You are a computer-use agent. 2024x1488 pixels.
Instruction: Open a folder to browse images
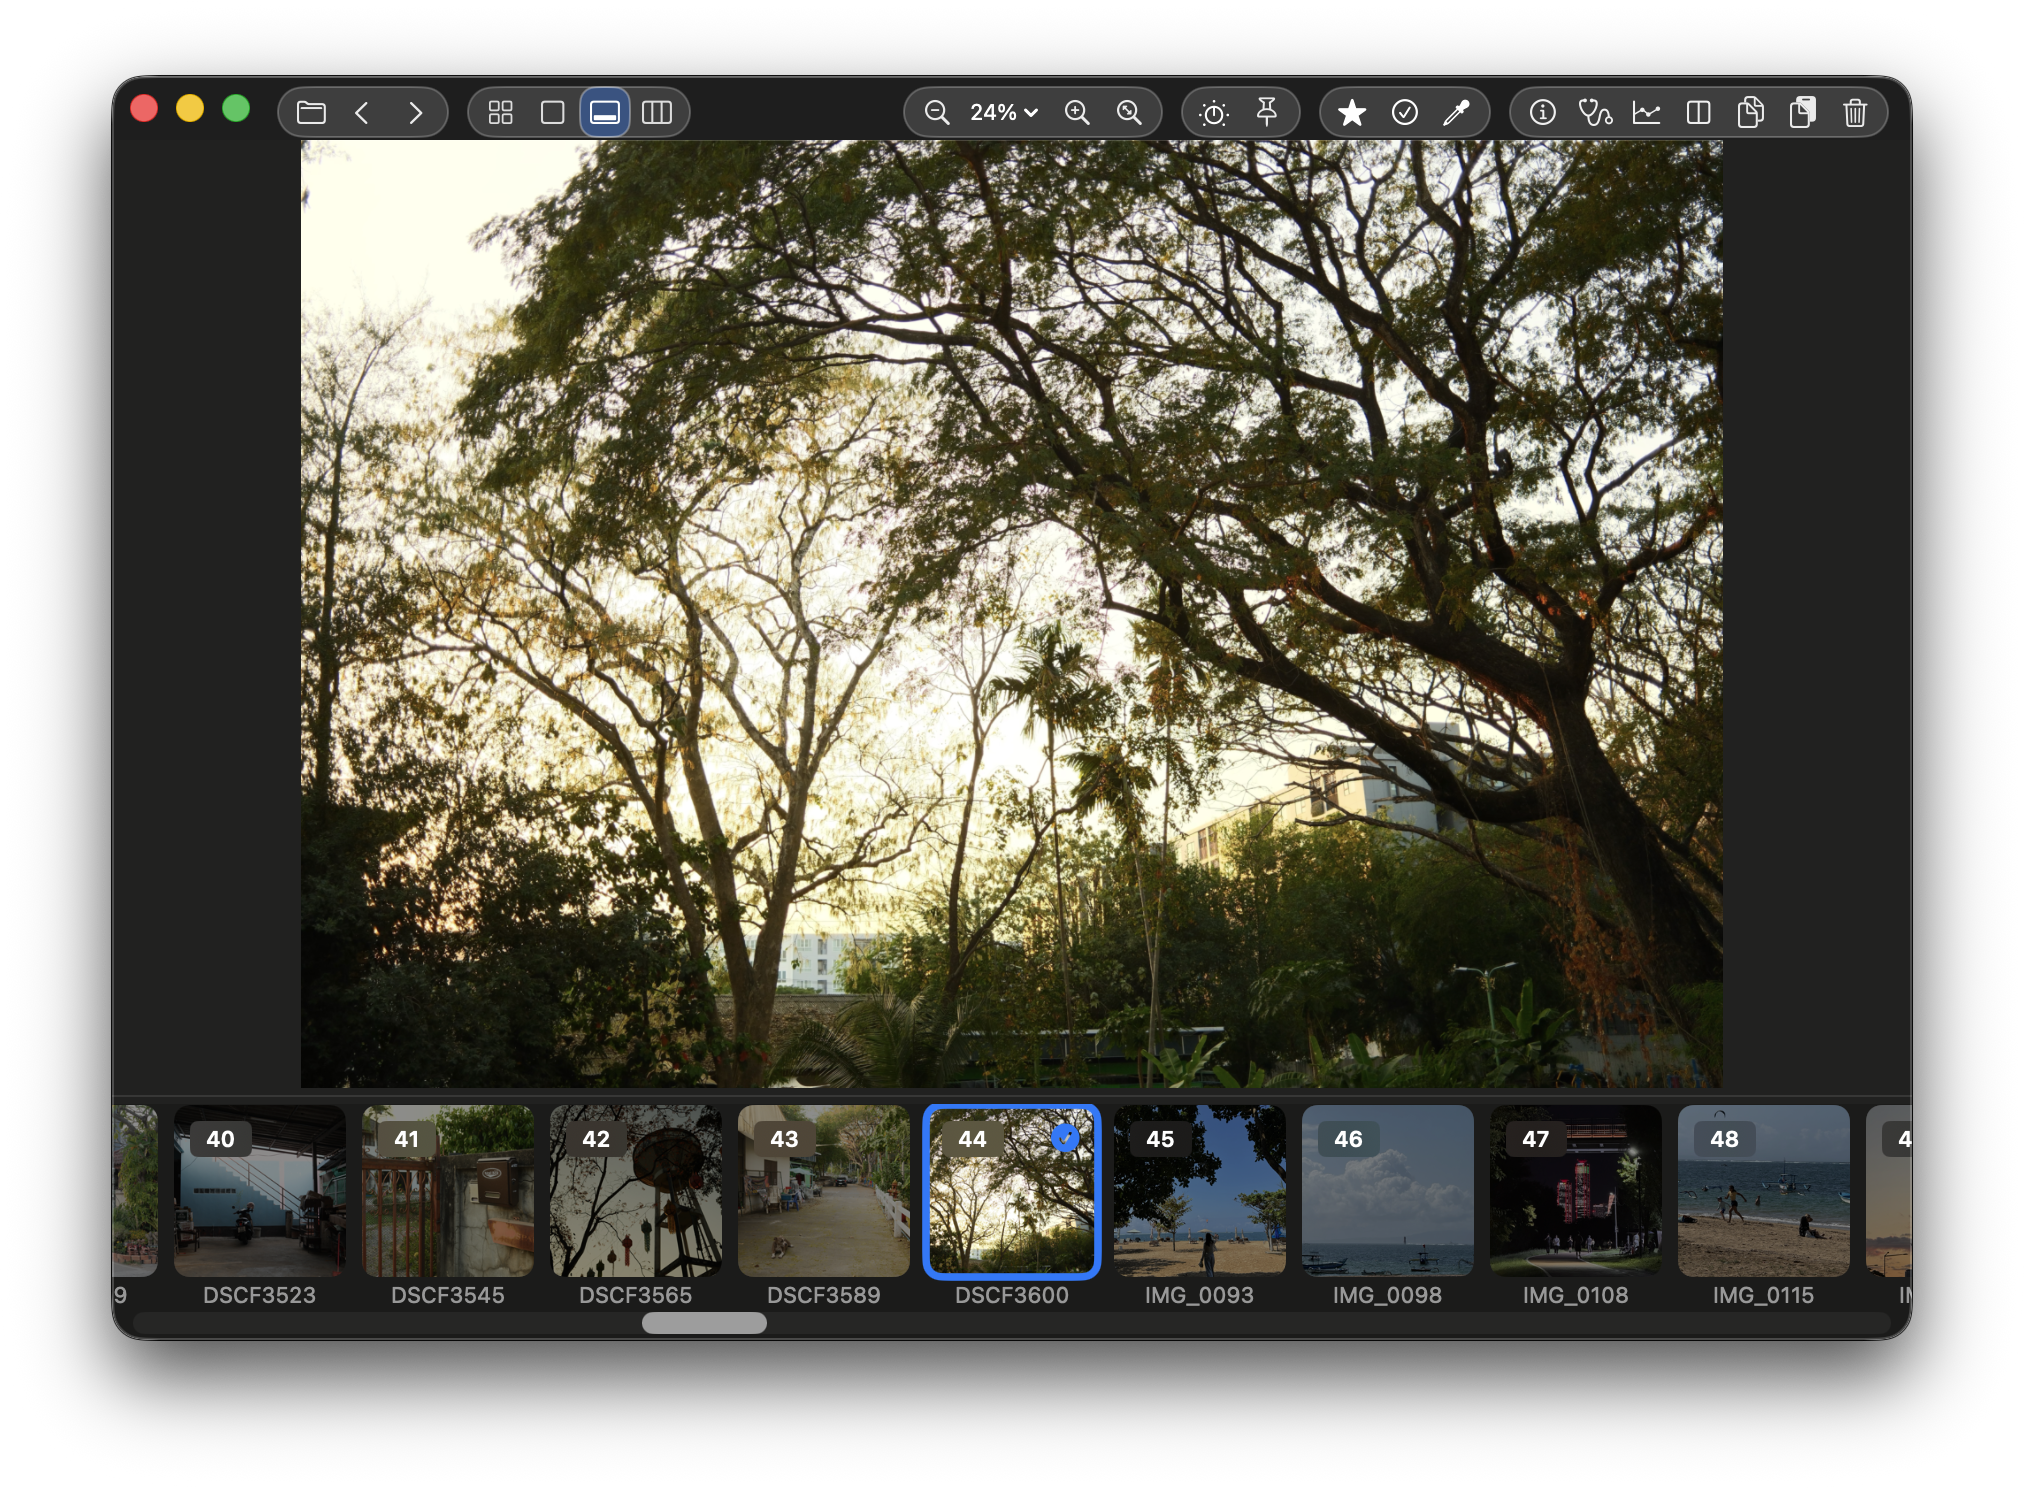point(310,112)
